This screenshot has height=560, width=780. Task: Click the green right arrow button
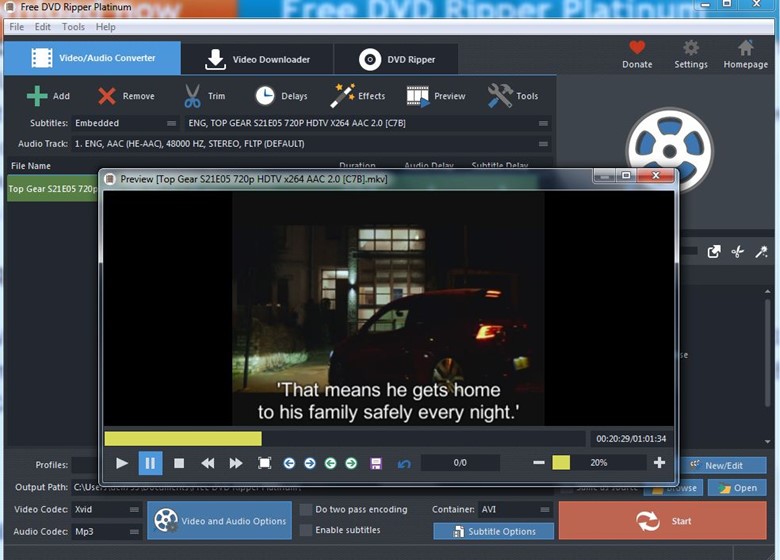click(x=351, y=463)
